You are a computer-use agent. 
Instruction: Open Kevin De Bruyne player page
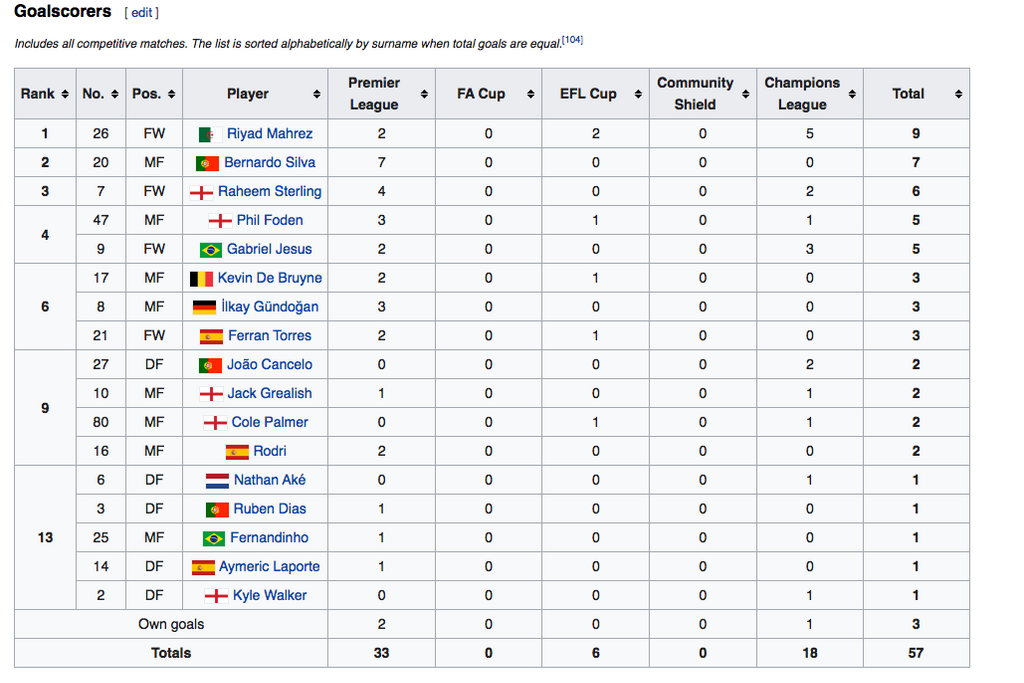[270, 278]
